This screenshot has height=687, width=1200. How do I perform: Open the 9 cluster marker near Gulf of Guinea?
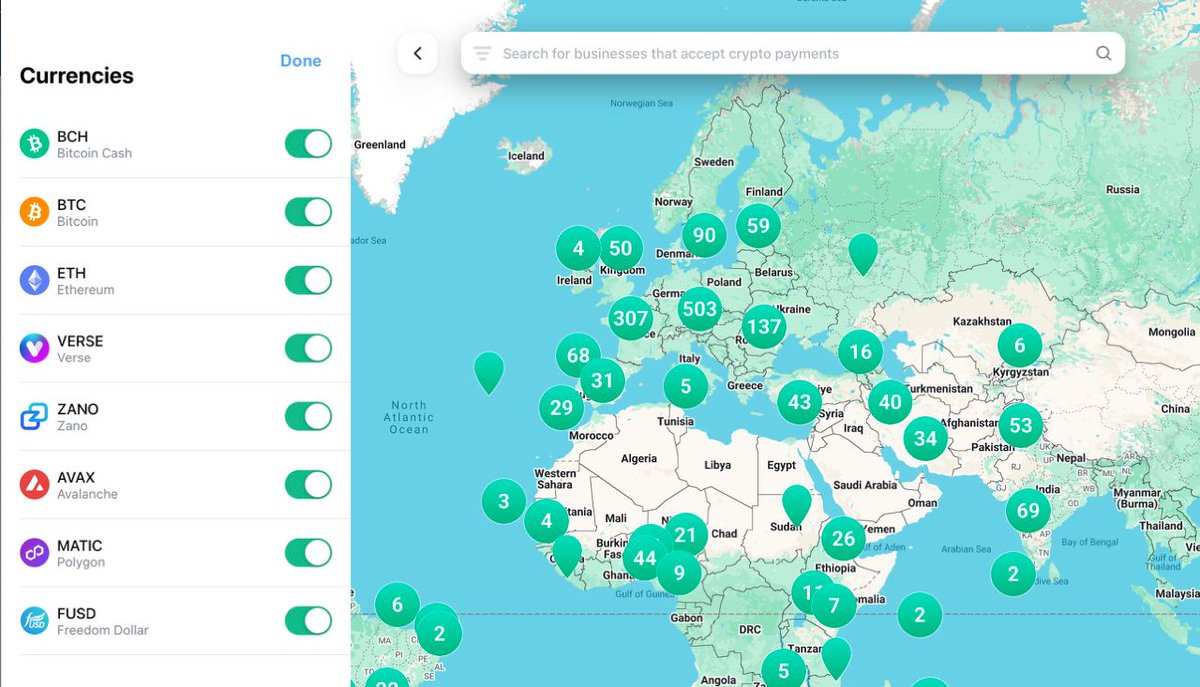(x=679, y=573)
